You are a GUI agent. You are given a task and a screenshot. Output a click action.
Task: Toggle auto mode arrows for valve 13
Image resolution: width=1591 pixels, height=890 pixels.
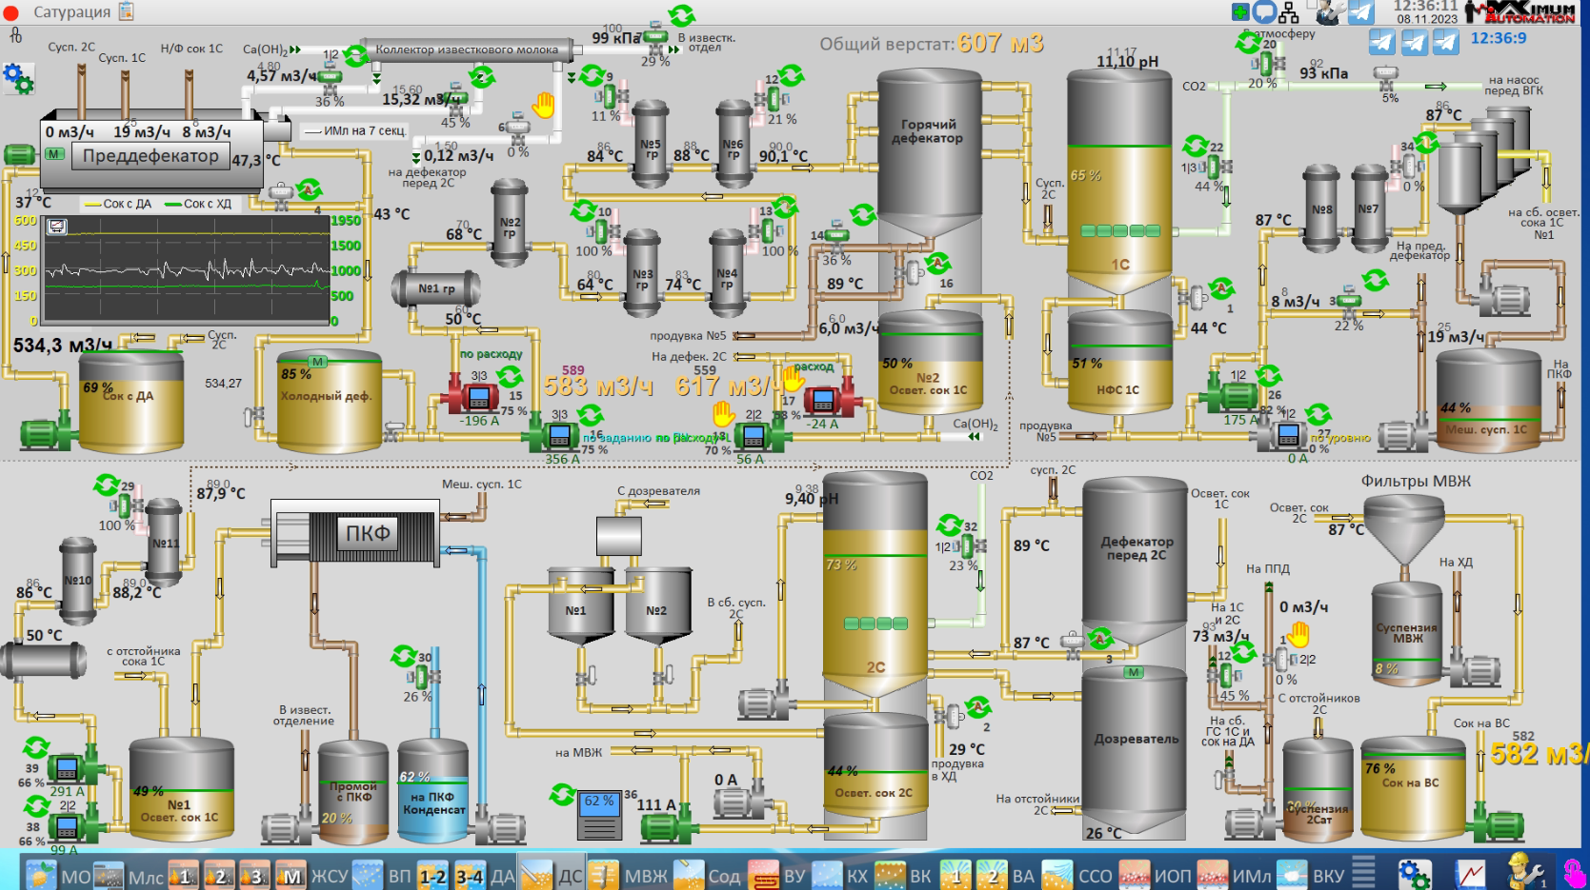(785, 207)
